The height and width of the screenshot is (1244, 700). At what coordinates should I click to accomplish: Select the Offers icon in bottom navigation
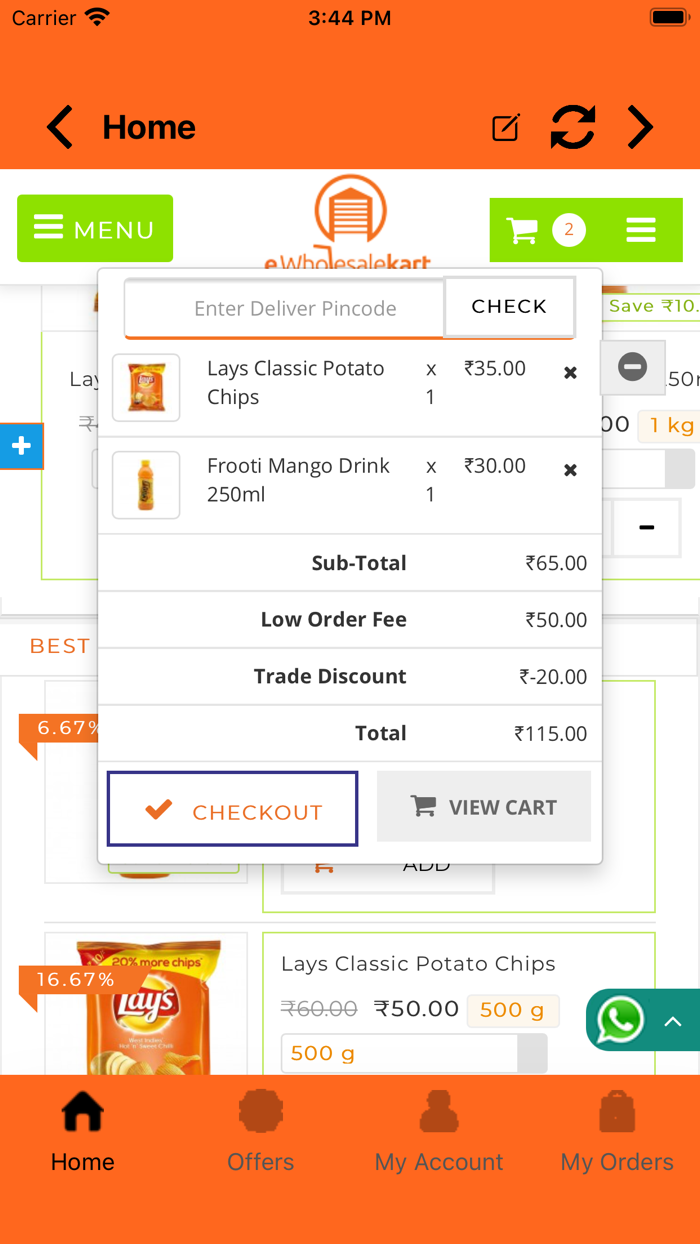point(260,1110)
